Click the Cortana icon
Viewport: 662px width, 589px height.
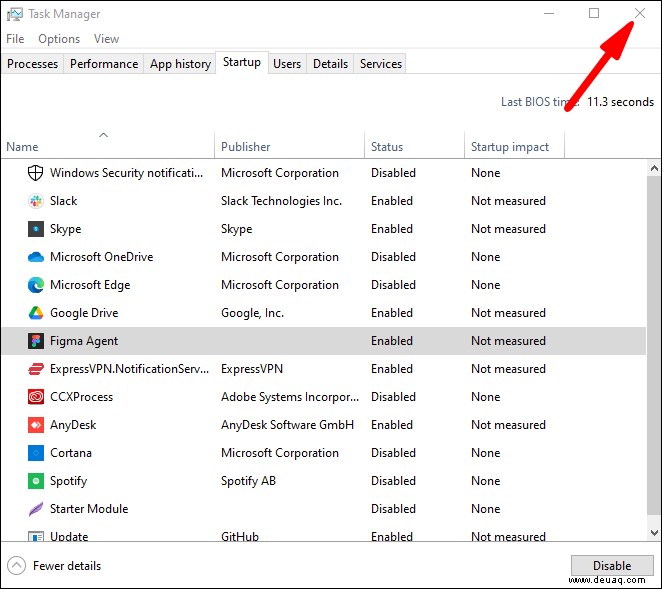pos(35,453)
